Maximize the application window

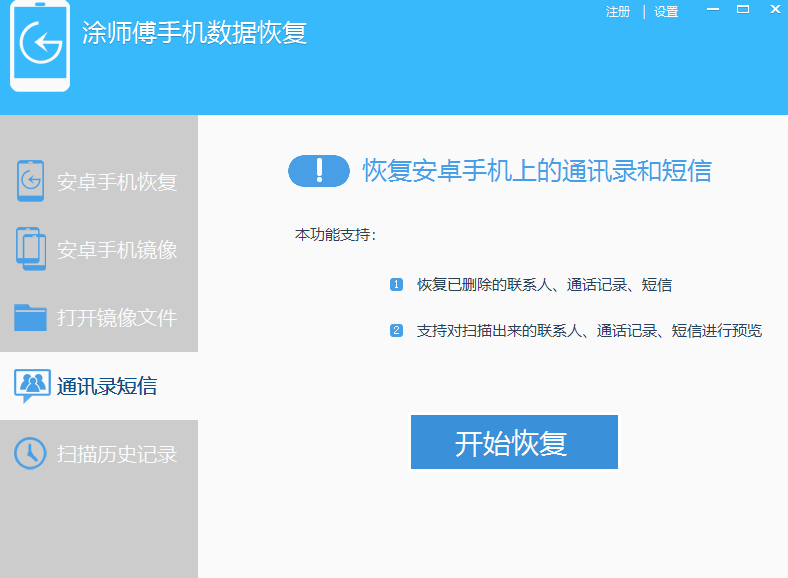point(742,10)
